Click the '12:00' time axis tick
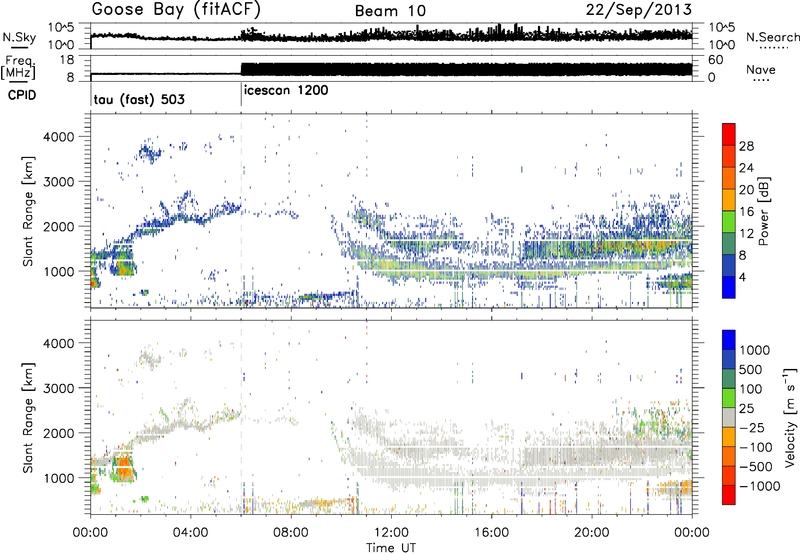 point(391,533)
